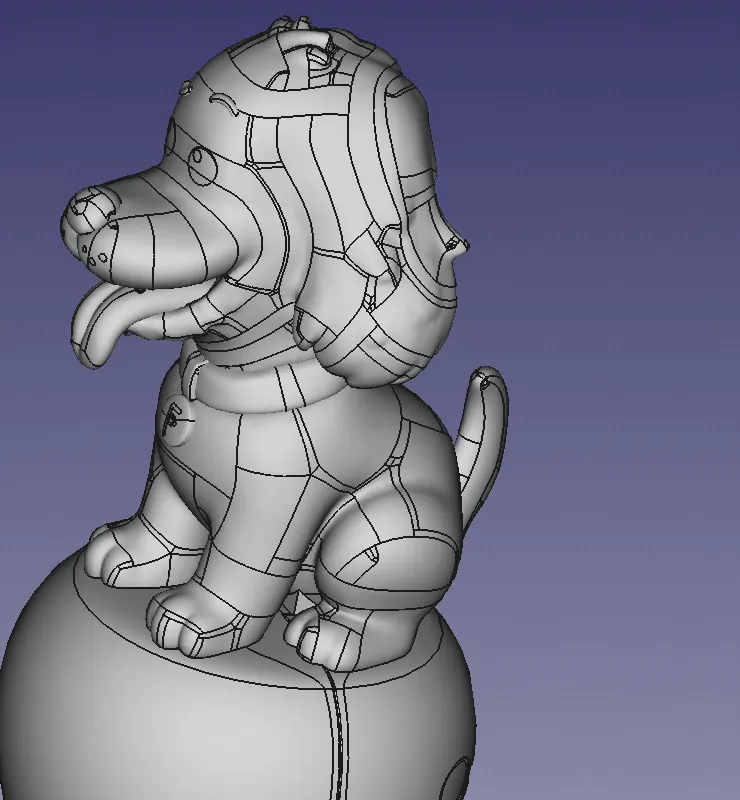This screenshot has height=800, width=740.
Task: Select the dog's front center paw
Action: point(190,612)
